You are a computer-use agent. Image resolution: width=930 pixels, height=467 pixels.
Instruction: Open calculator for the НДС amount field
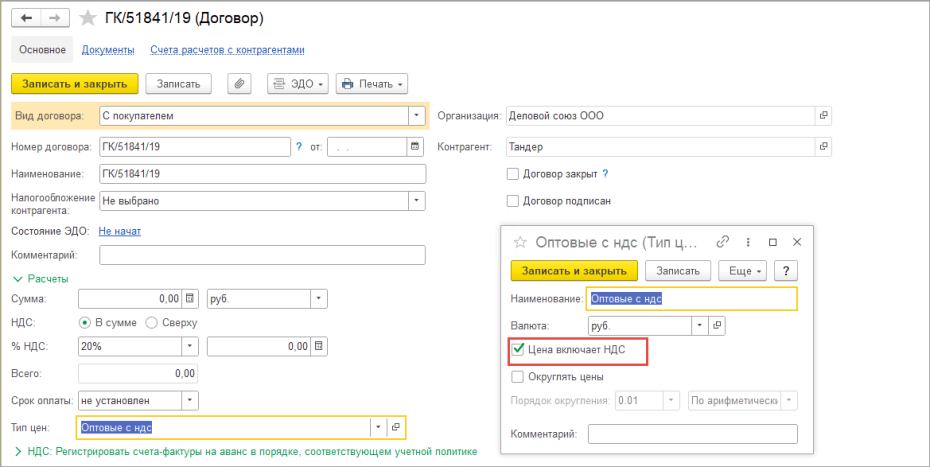coord(319,346)
